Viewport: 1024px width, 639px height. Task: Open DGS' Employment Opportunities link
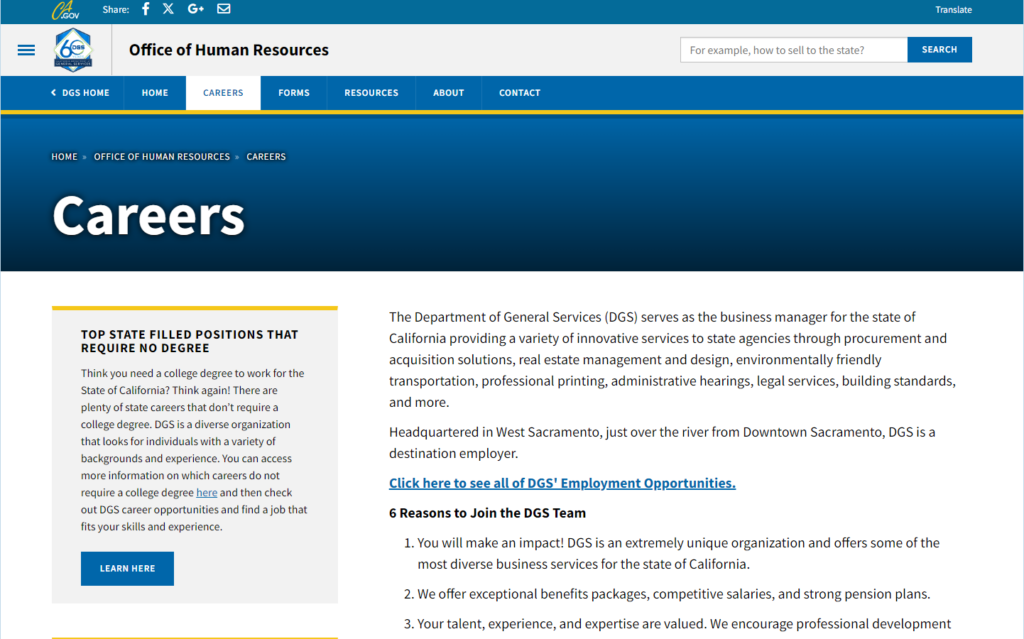pos(562,483)
